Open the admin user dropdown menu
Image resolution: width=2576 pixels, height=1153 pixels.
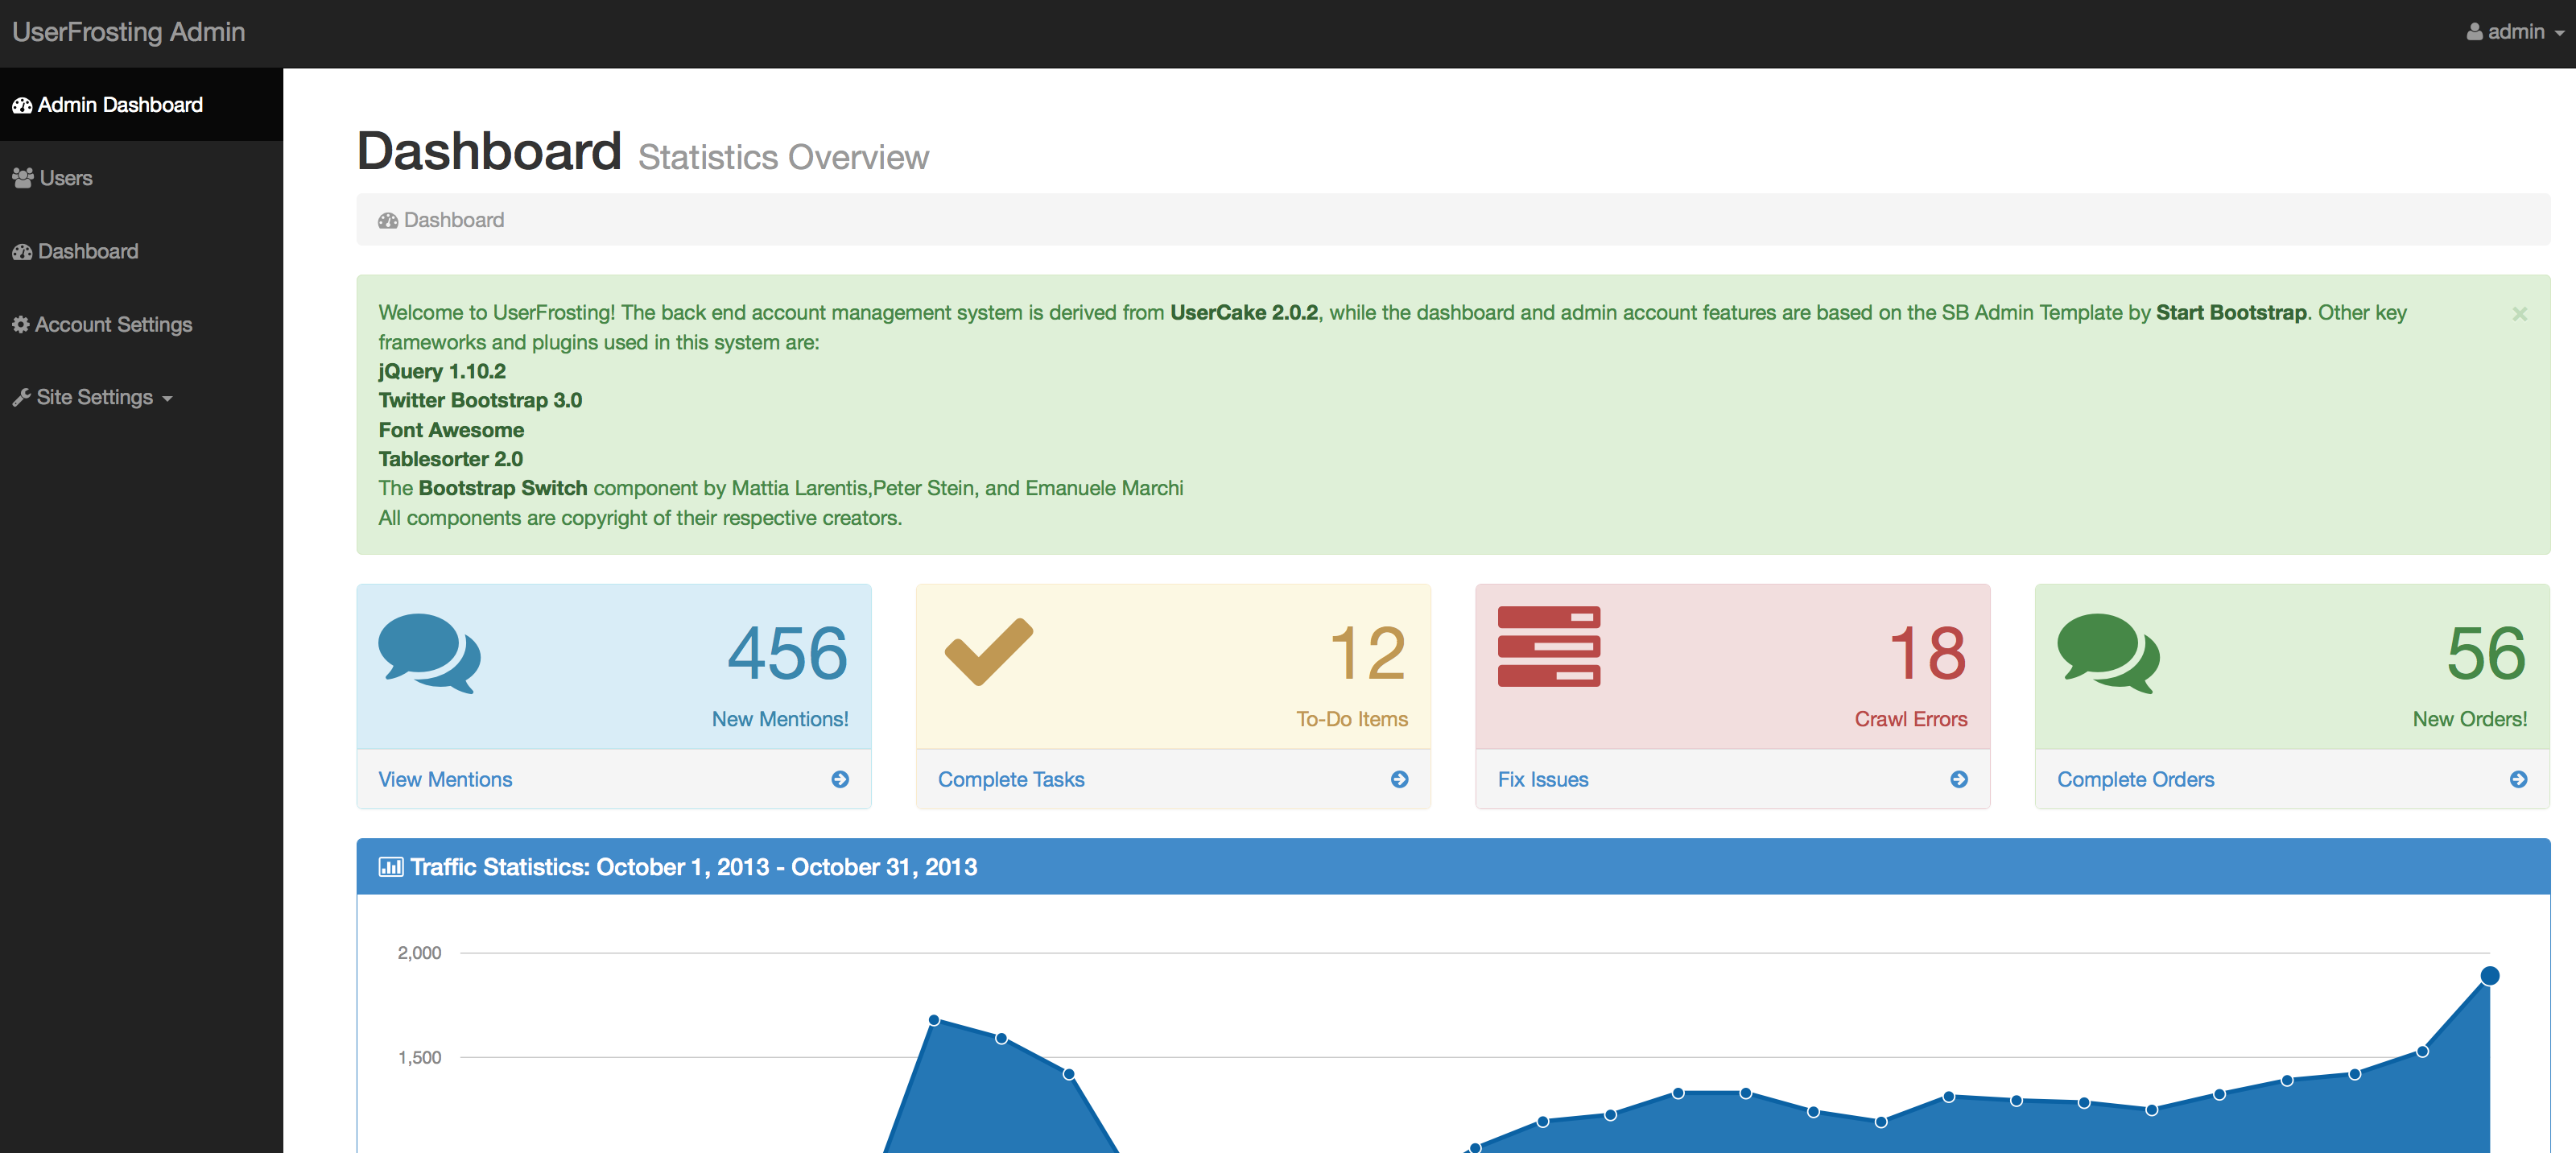[x=2514, y=32]
